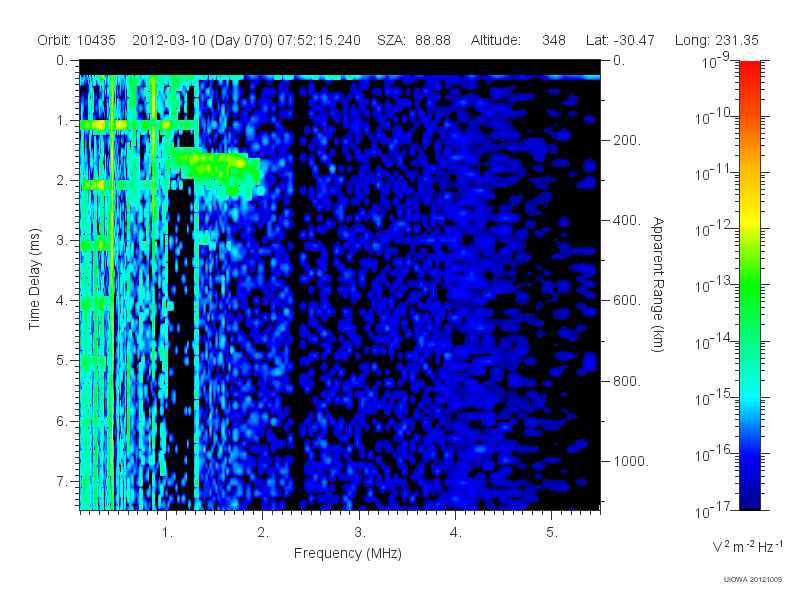800x600 pixels.
Task: Click the Long: 231.35 value
Action: 716,40
